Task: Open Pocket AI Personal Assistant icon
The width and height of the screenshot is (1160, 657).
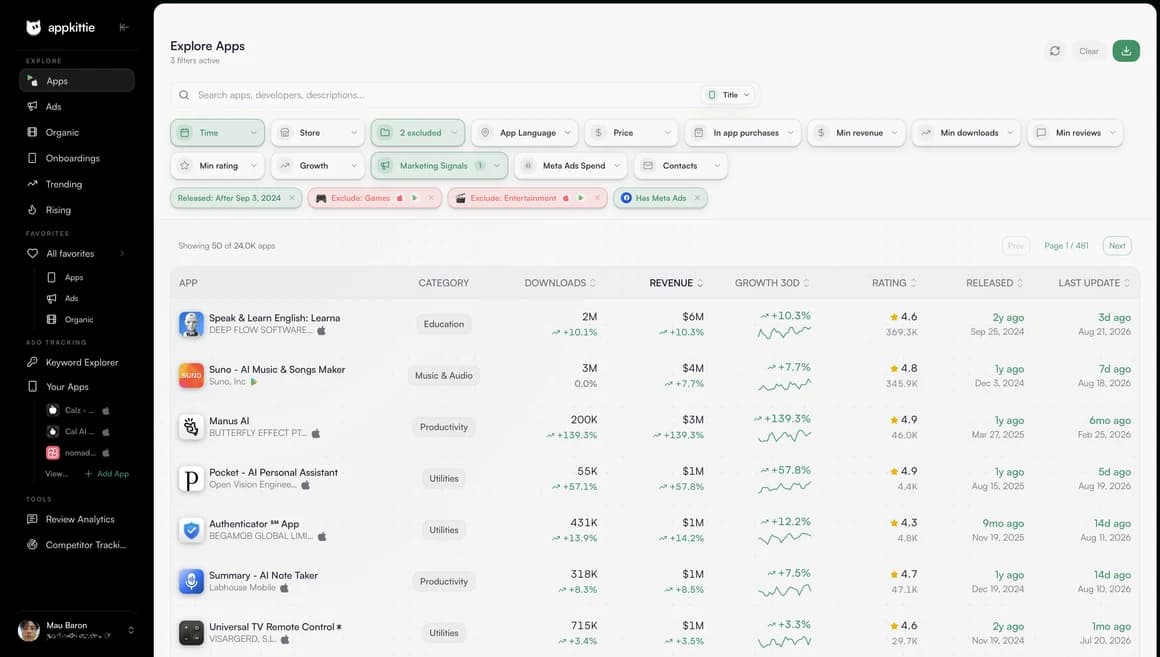Action: [192, 479]
